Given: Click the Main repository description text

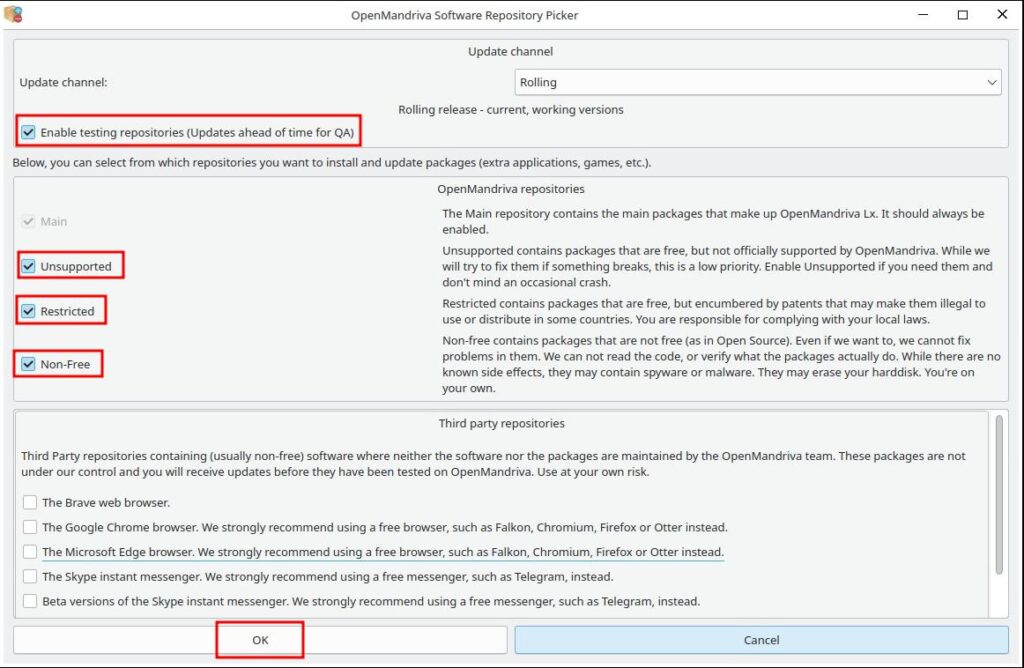Looking at the screenshot, I should [713, 221].
